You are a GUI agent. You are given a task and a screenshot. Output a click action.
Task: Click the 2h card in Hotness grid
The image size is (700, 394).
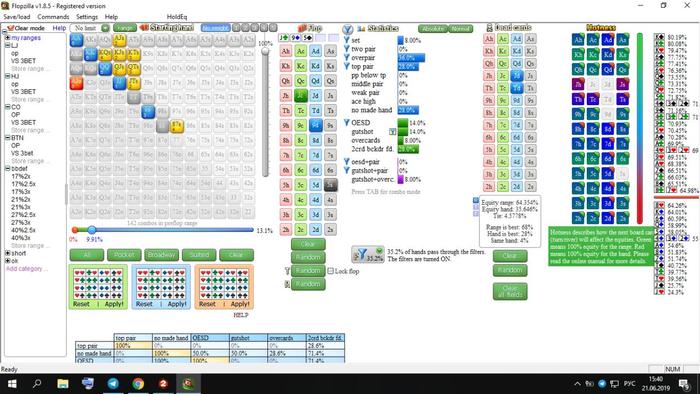pos(578,218)
